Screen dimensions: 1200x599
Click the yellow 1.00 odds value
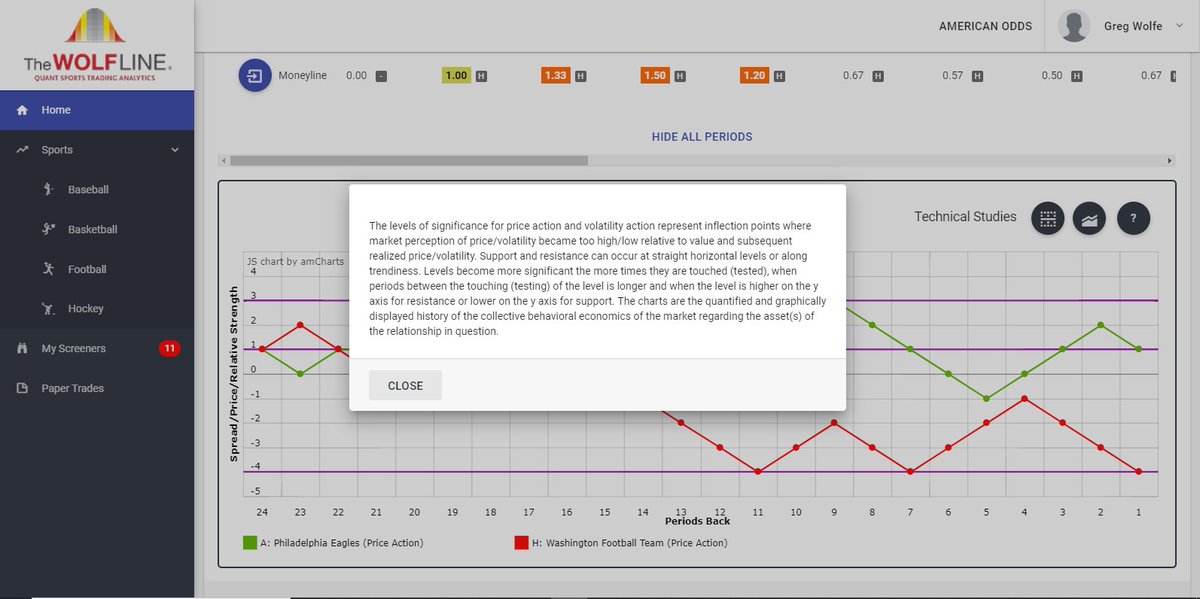tap(456, 75)
